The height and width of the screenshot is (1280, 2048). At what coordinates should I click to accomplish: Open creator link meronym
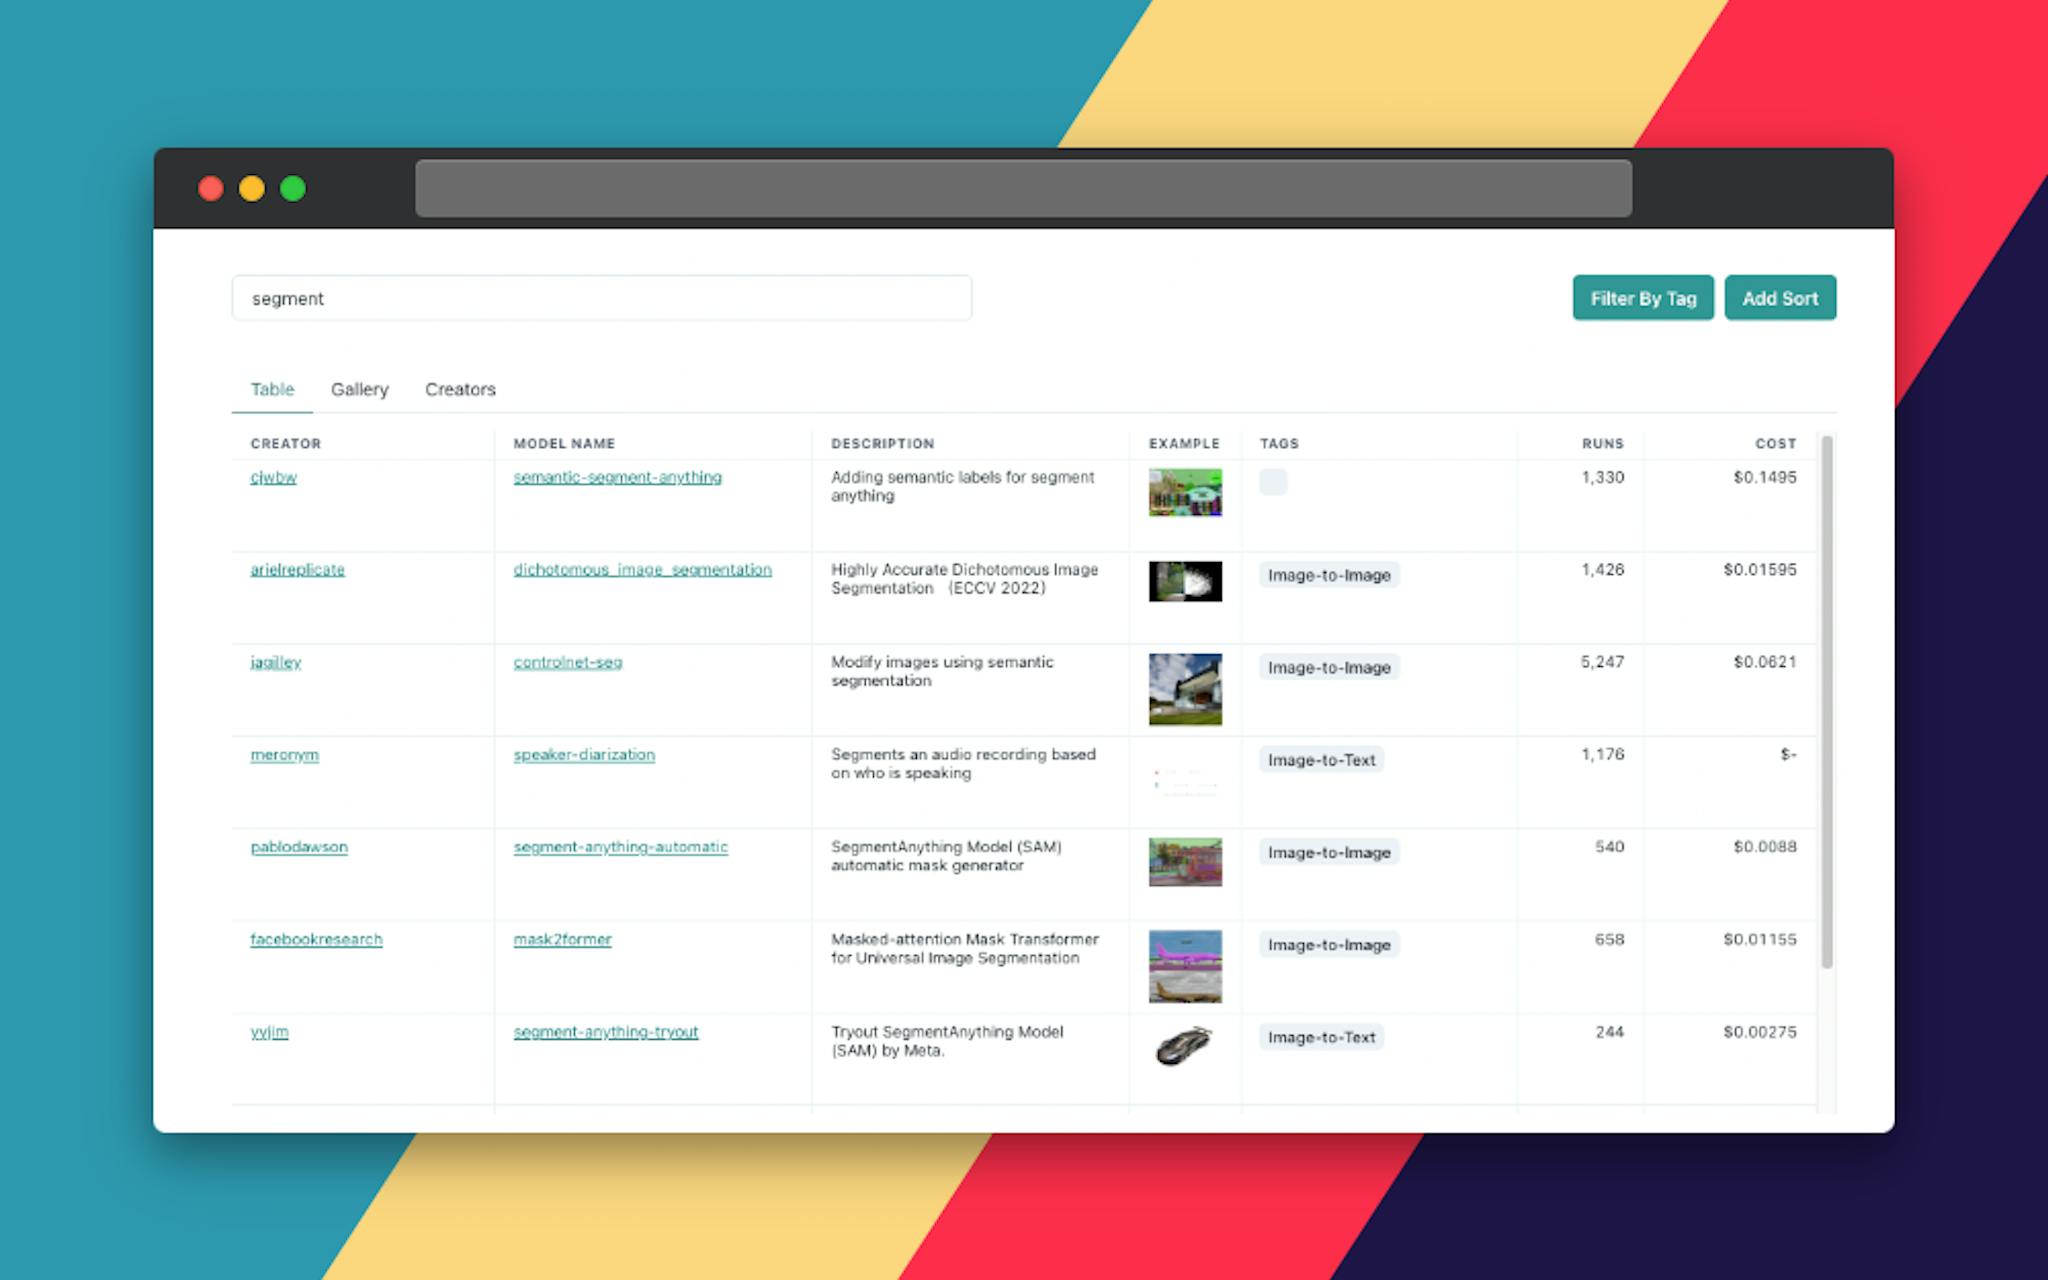pos(284,754)
